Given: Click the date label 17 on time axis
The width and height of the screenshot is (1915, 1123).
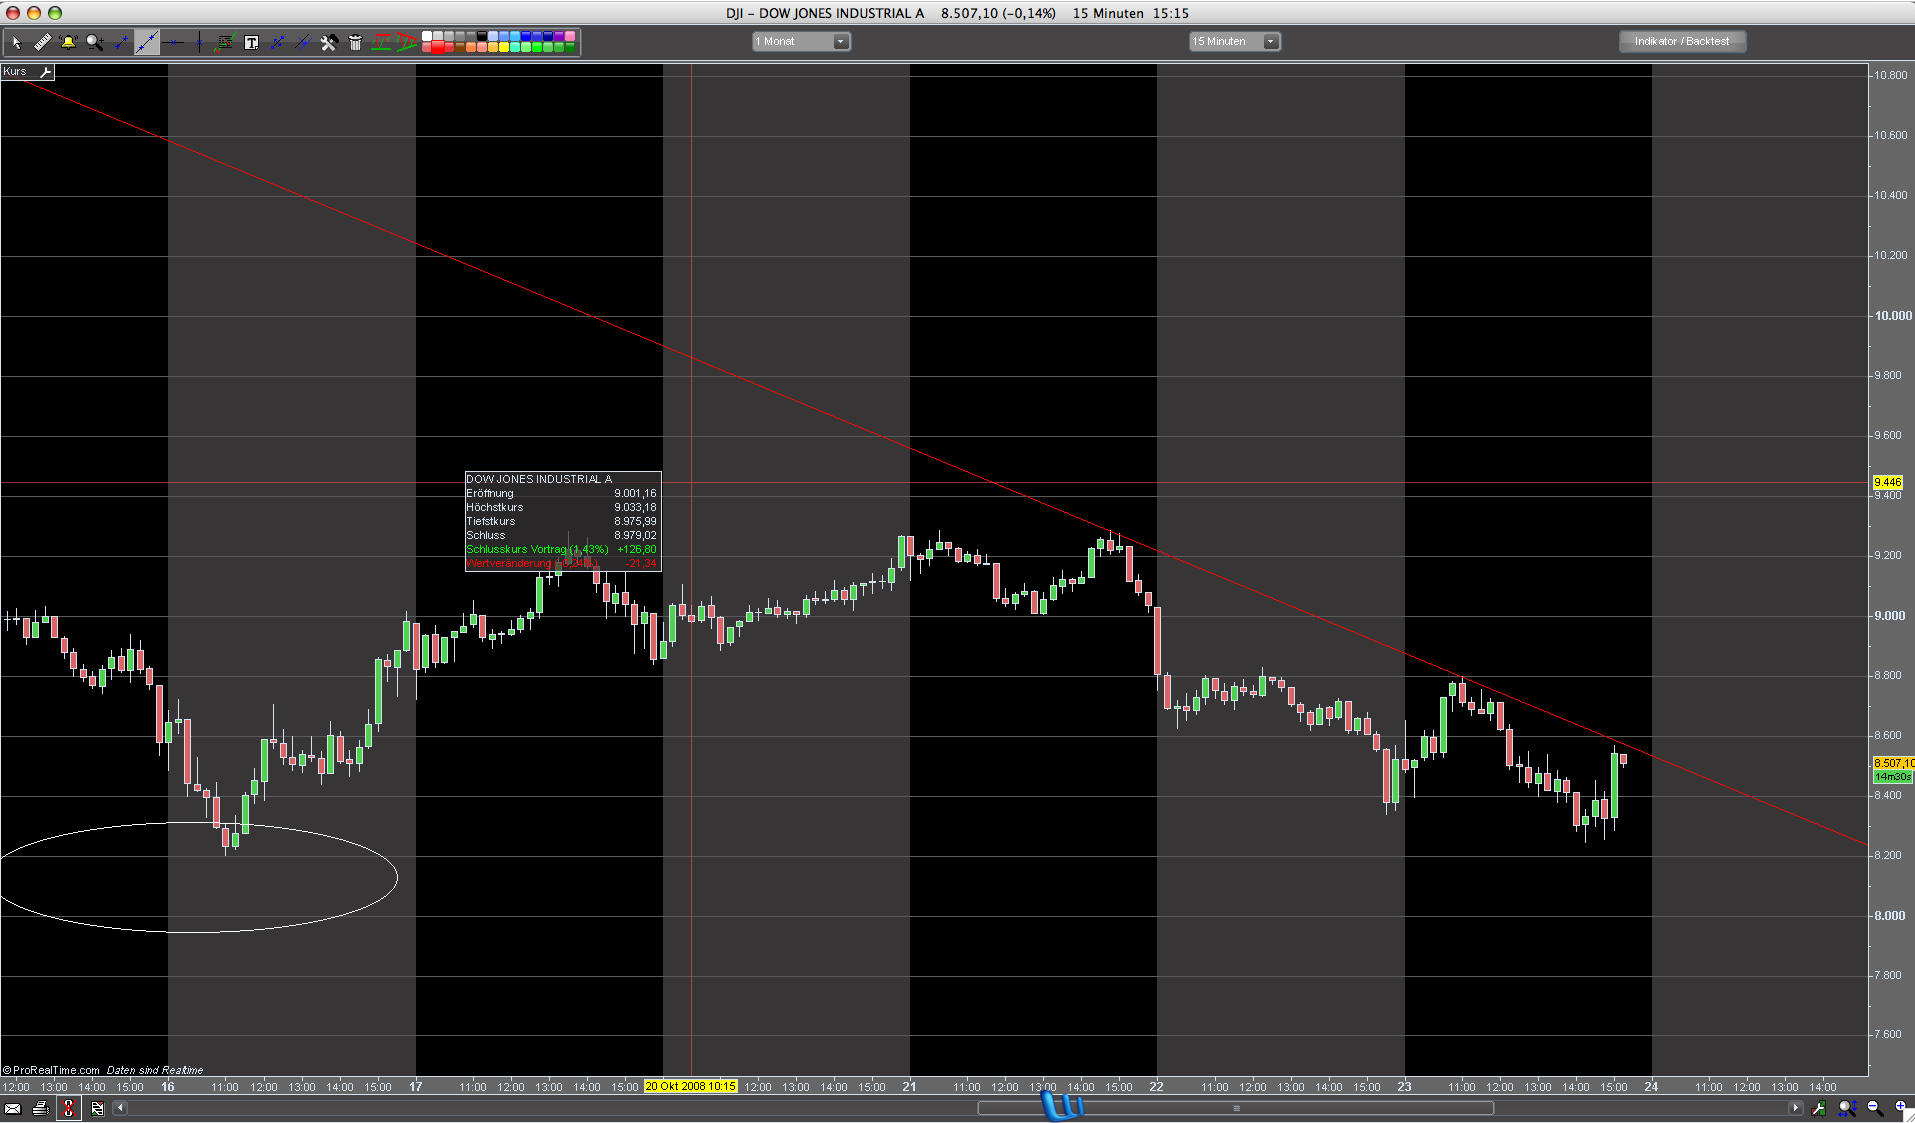Looking at the screenshot, I should click(x=415, y=1086).
